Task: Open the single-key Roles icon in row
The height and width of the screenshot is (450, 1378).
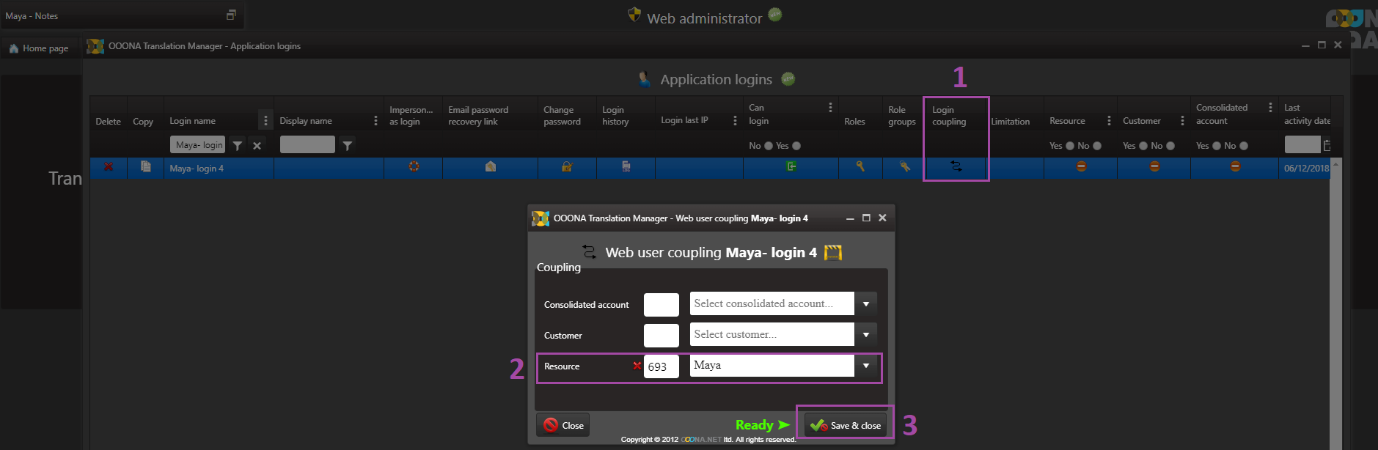Action: 859,167
